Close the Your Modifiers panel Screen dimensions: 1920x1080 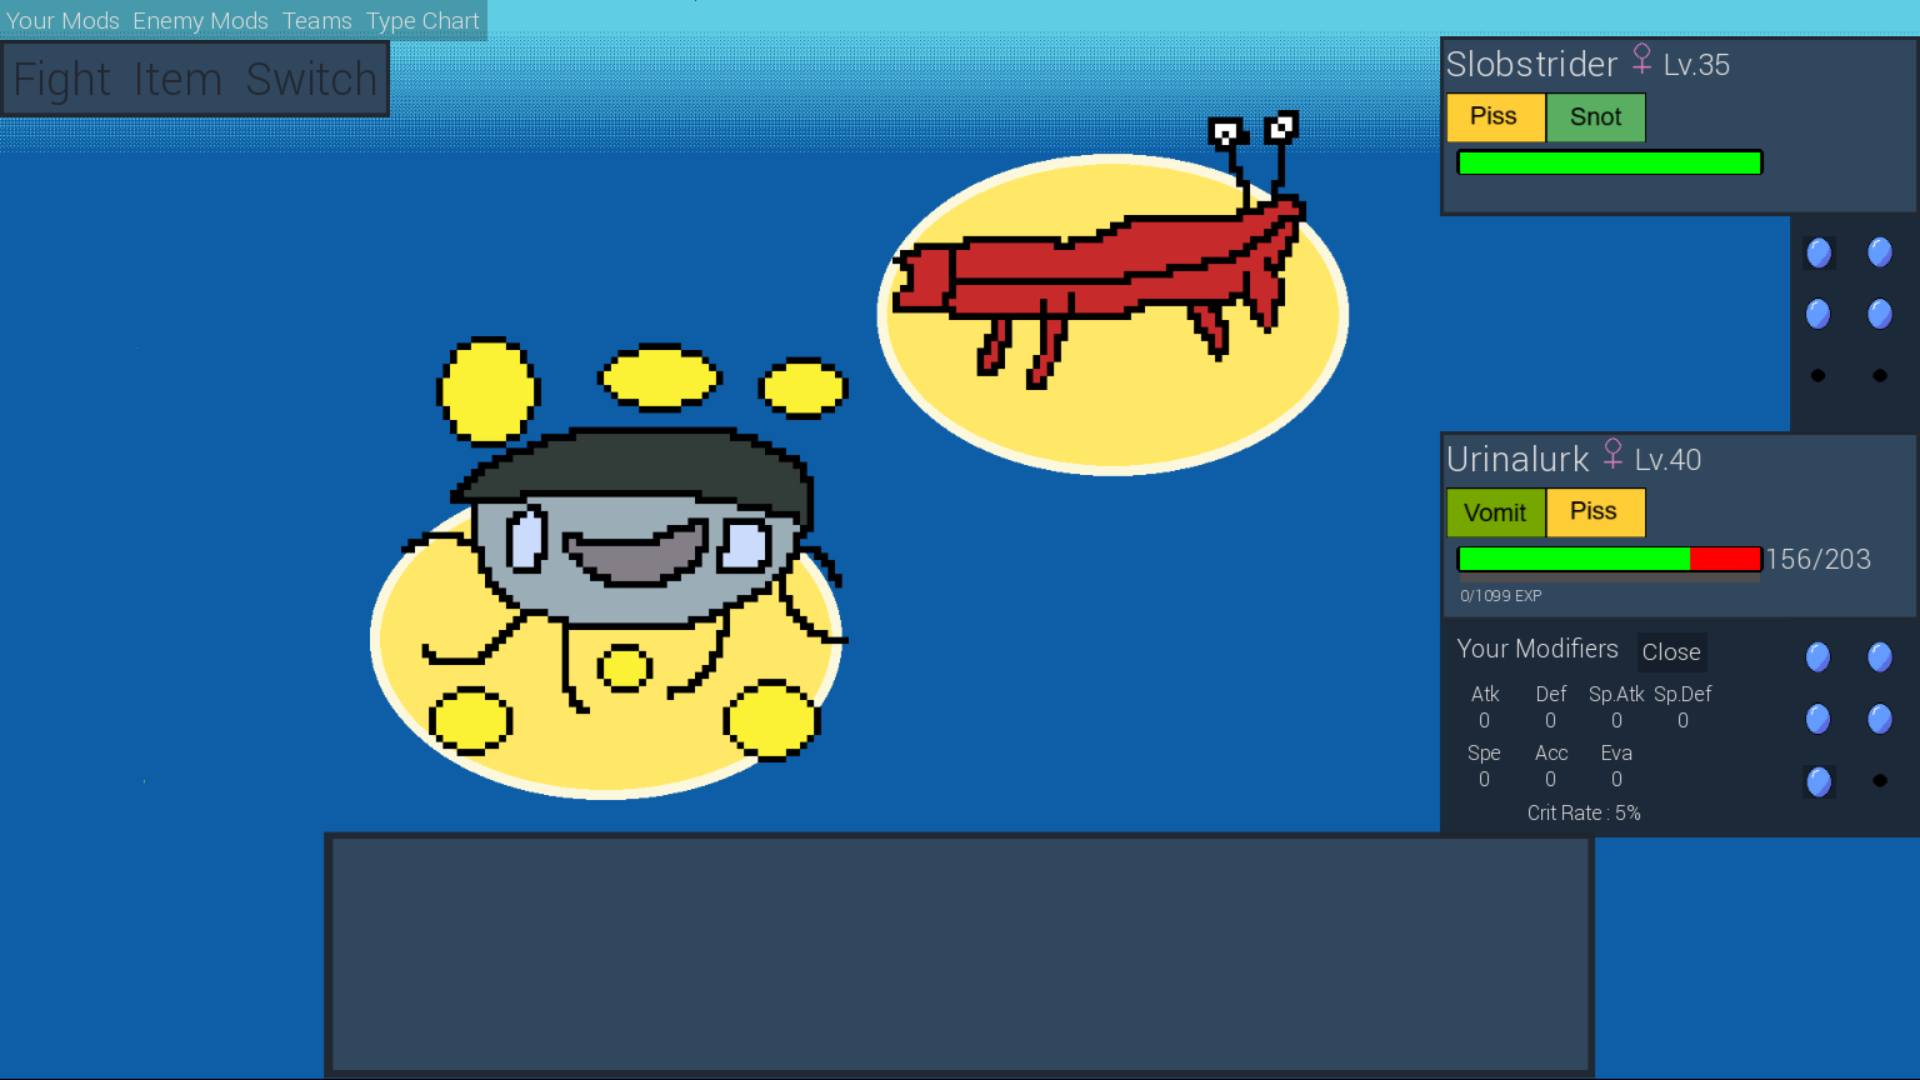pos(1671,652)
